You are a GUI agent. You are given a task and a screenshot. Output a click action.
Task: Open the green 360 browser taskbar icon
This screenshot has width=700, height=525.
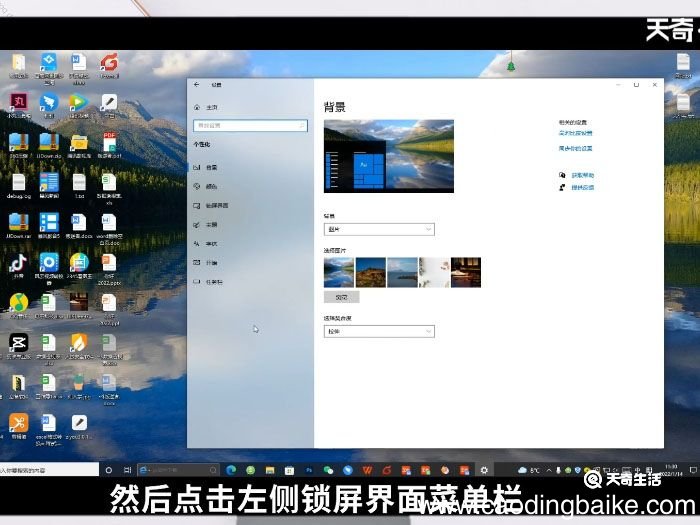click(250, 470)
